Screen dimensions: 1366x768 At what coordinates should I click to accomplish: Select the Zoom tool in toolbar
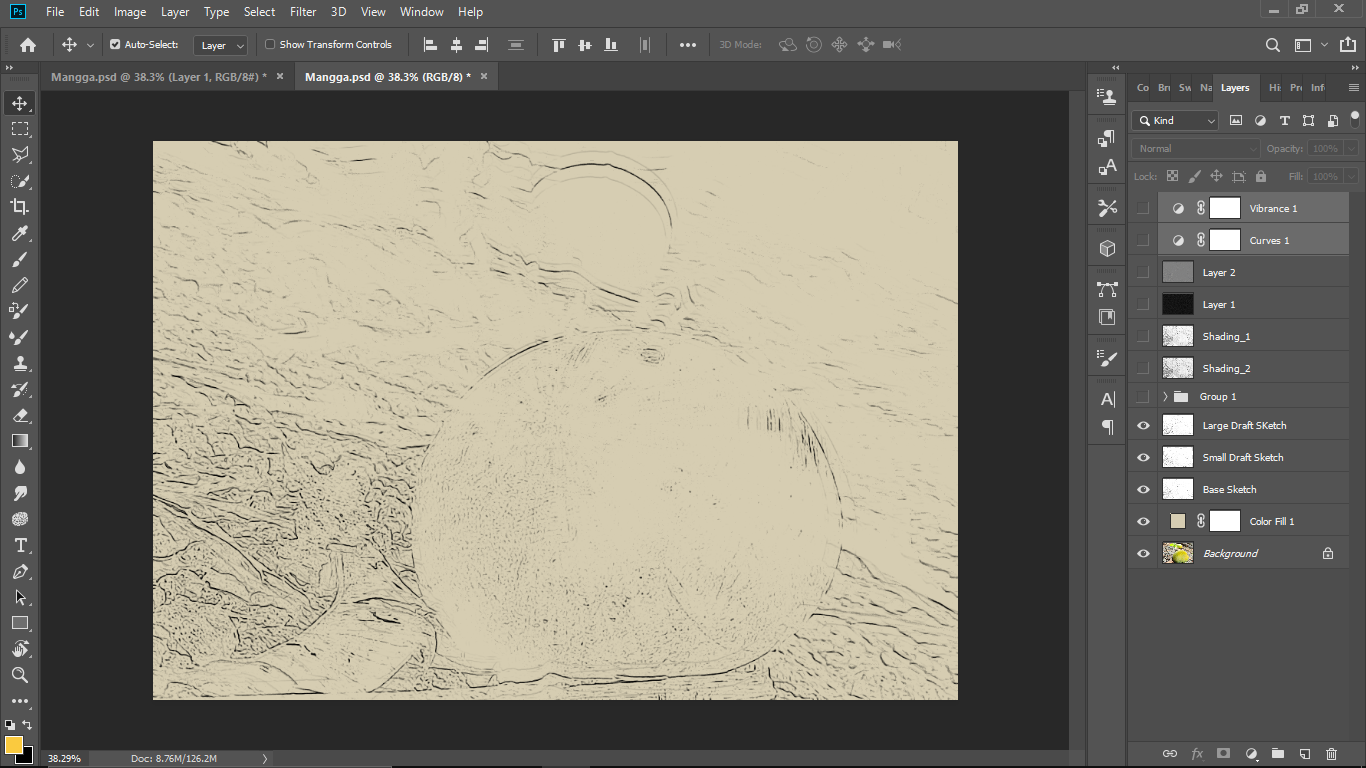pyautogui.click(x=19, y=675)
